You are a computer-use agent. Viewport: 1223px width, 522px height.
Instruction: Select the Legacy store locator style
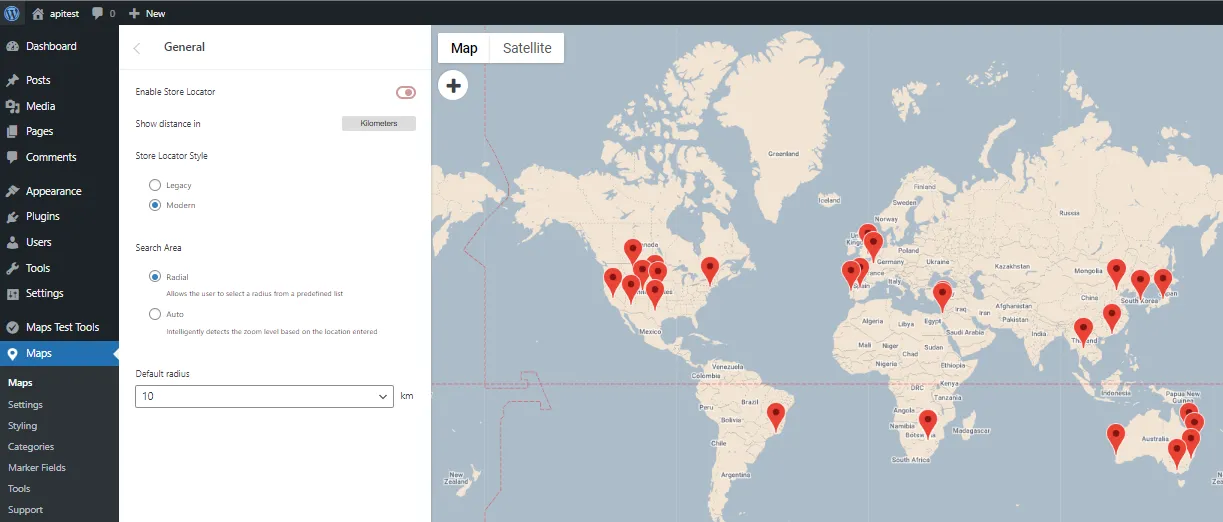155,185
